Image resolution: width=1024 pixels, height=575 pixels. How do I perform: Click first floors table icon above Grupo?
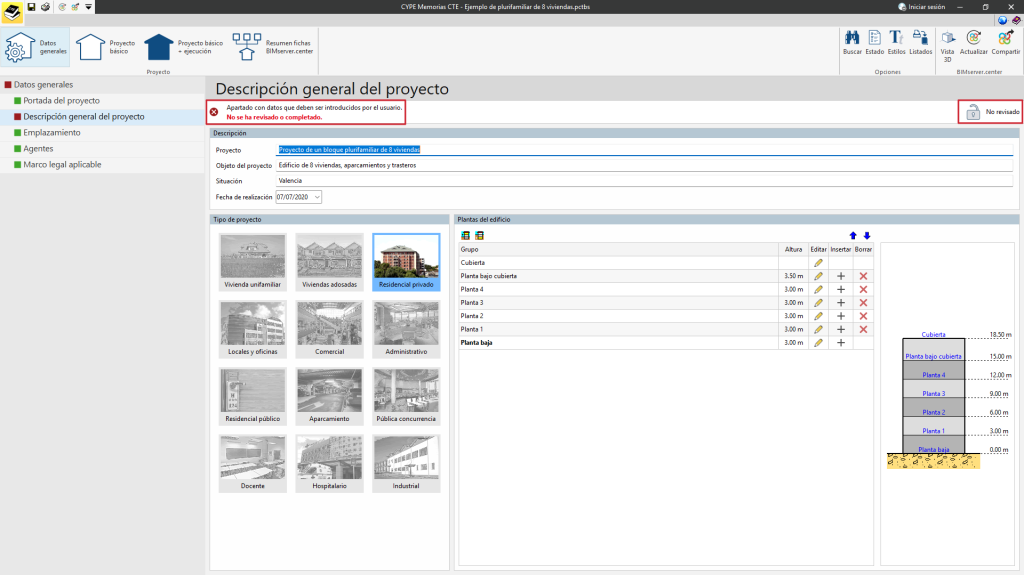tap(466, 235)
